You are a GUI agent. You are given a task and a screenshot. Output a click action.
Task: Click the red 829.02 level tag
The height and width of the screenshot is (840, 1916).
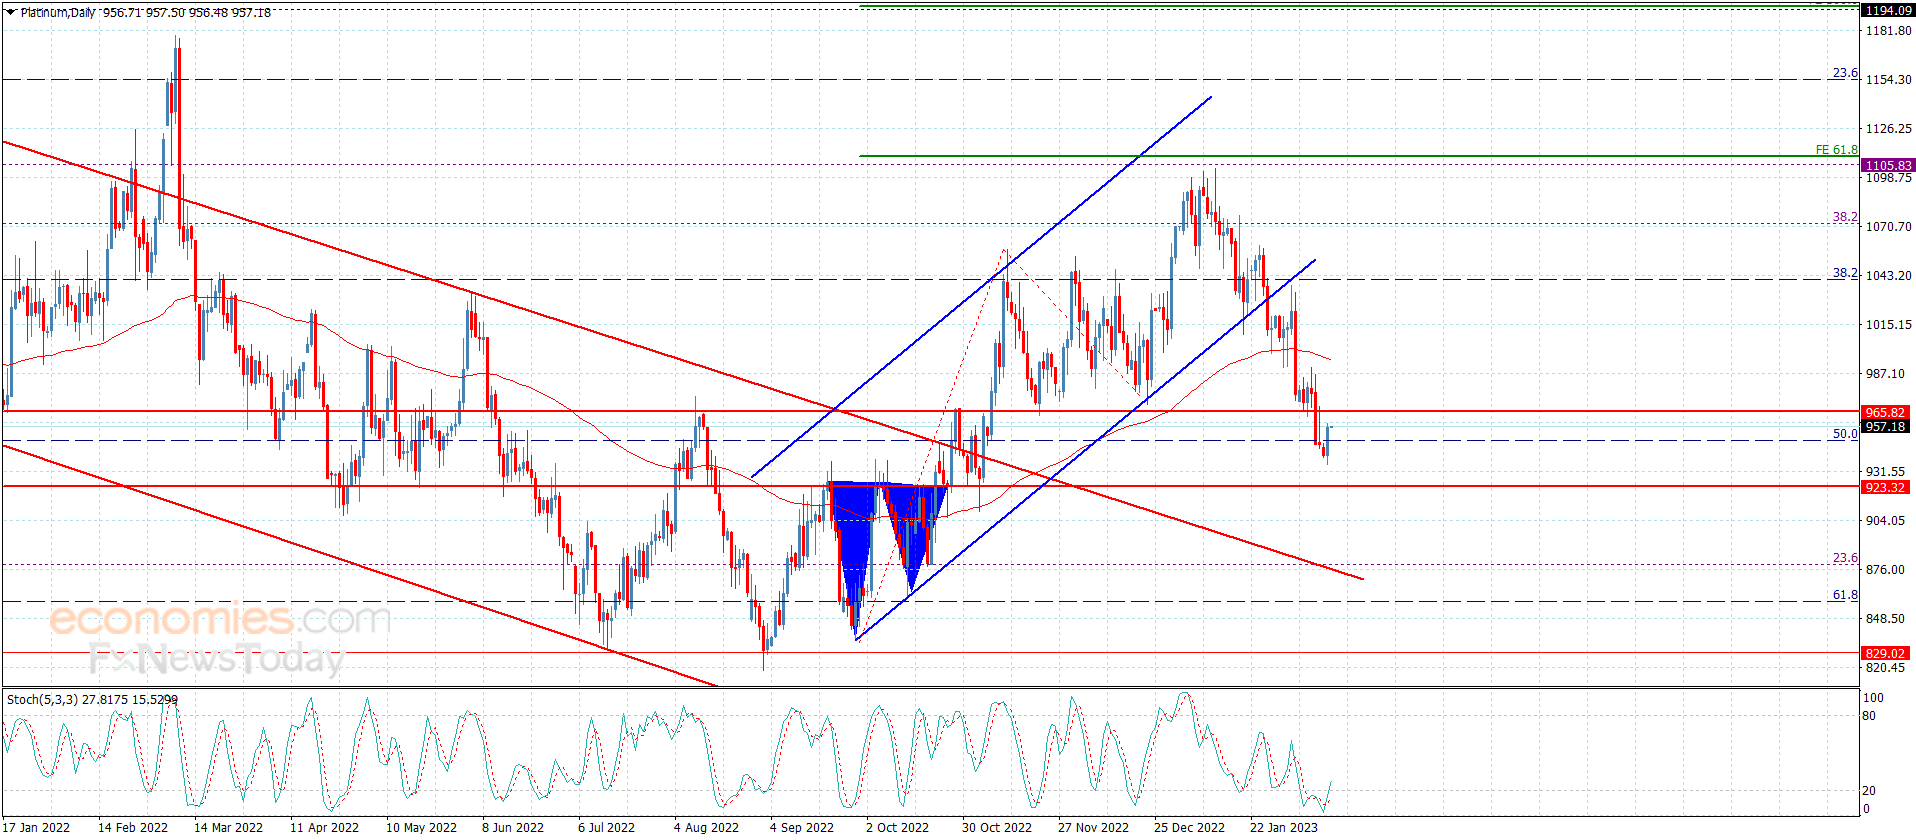(1887, 653)
